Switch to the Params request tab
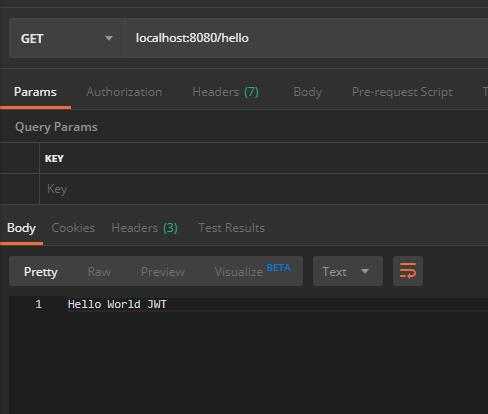The image size is (488, 414). click(x=35, y=92)
